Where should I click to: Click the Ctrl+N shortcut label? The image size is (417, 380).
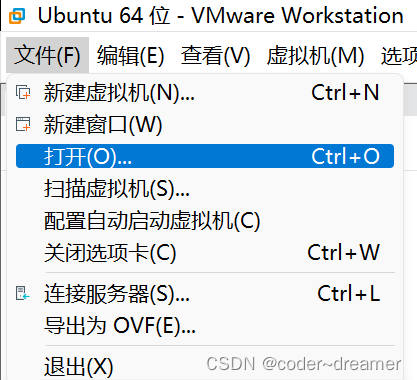click(x=345, y=92)
